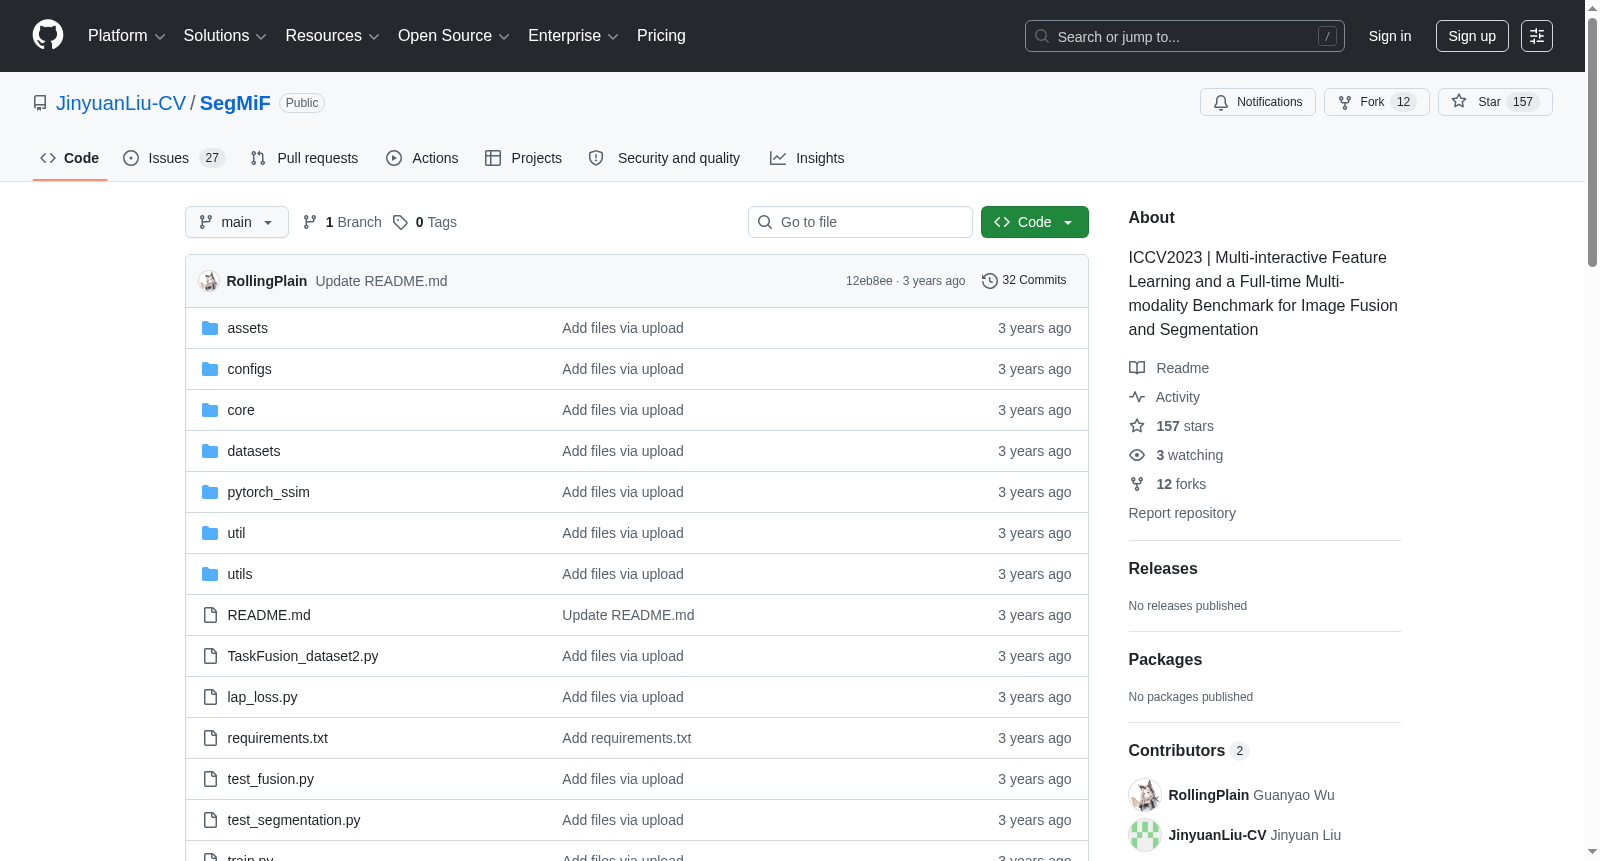Click the util folder icon
Viewport: 1600px width, 861px height.
coord(210,533)
